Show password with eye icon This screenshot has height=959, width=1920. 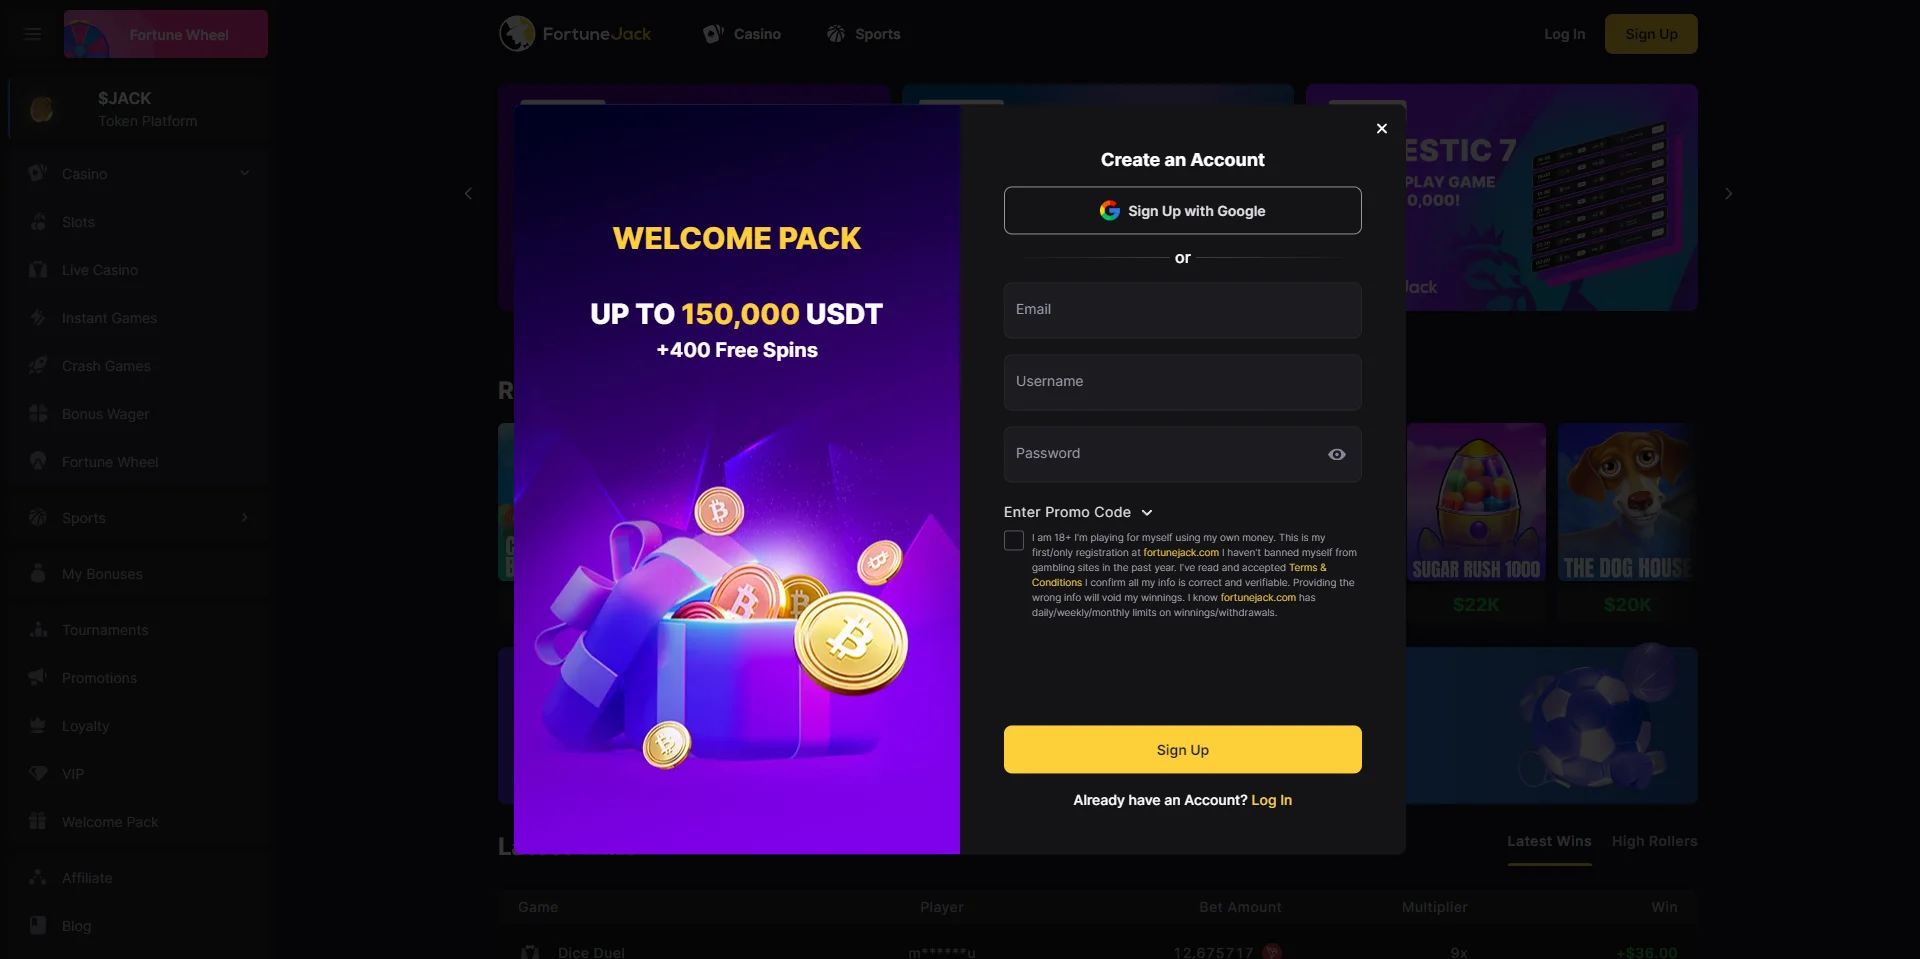pyautogui.click(x=1337, y=454)
